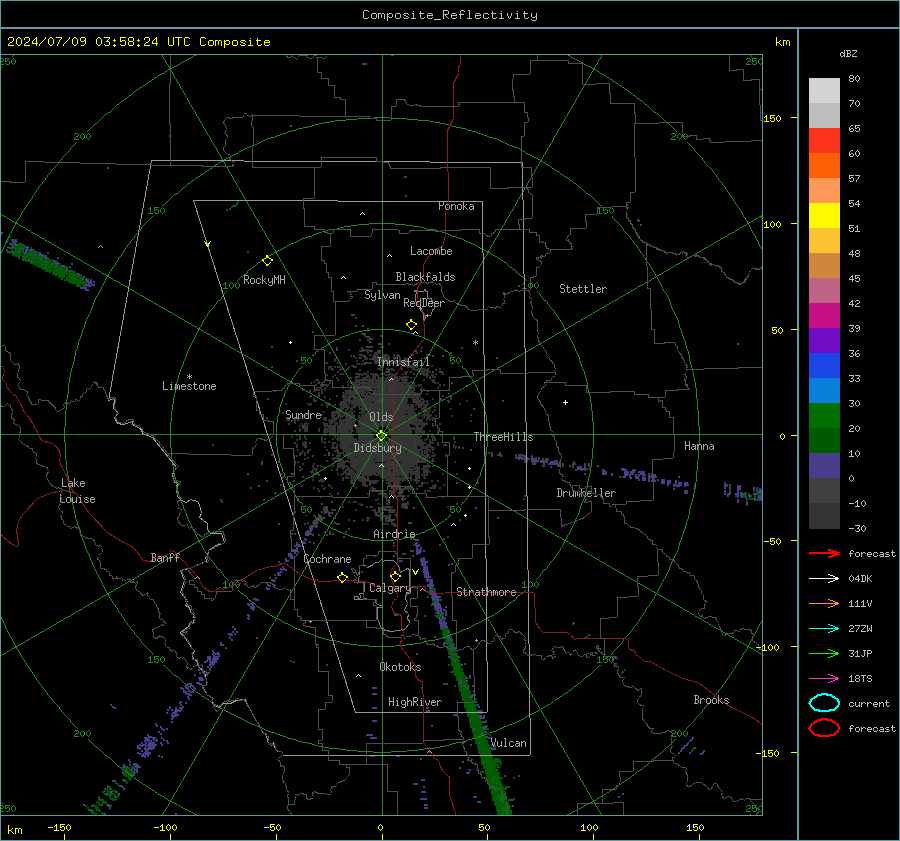
Task: Click the Vulcan city label
Action: 509,743
